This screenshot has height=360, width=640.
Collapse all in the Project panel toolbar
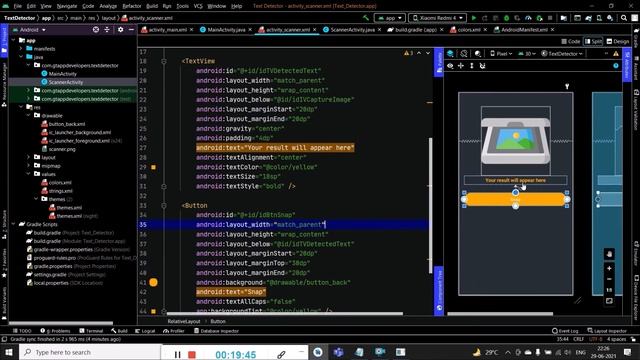pyautogui.click(x=107, y=30)
